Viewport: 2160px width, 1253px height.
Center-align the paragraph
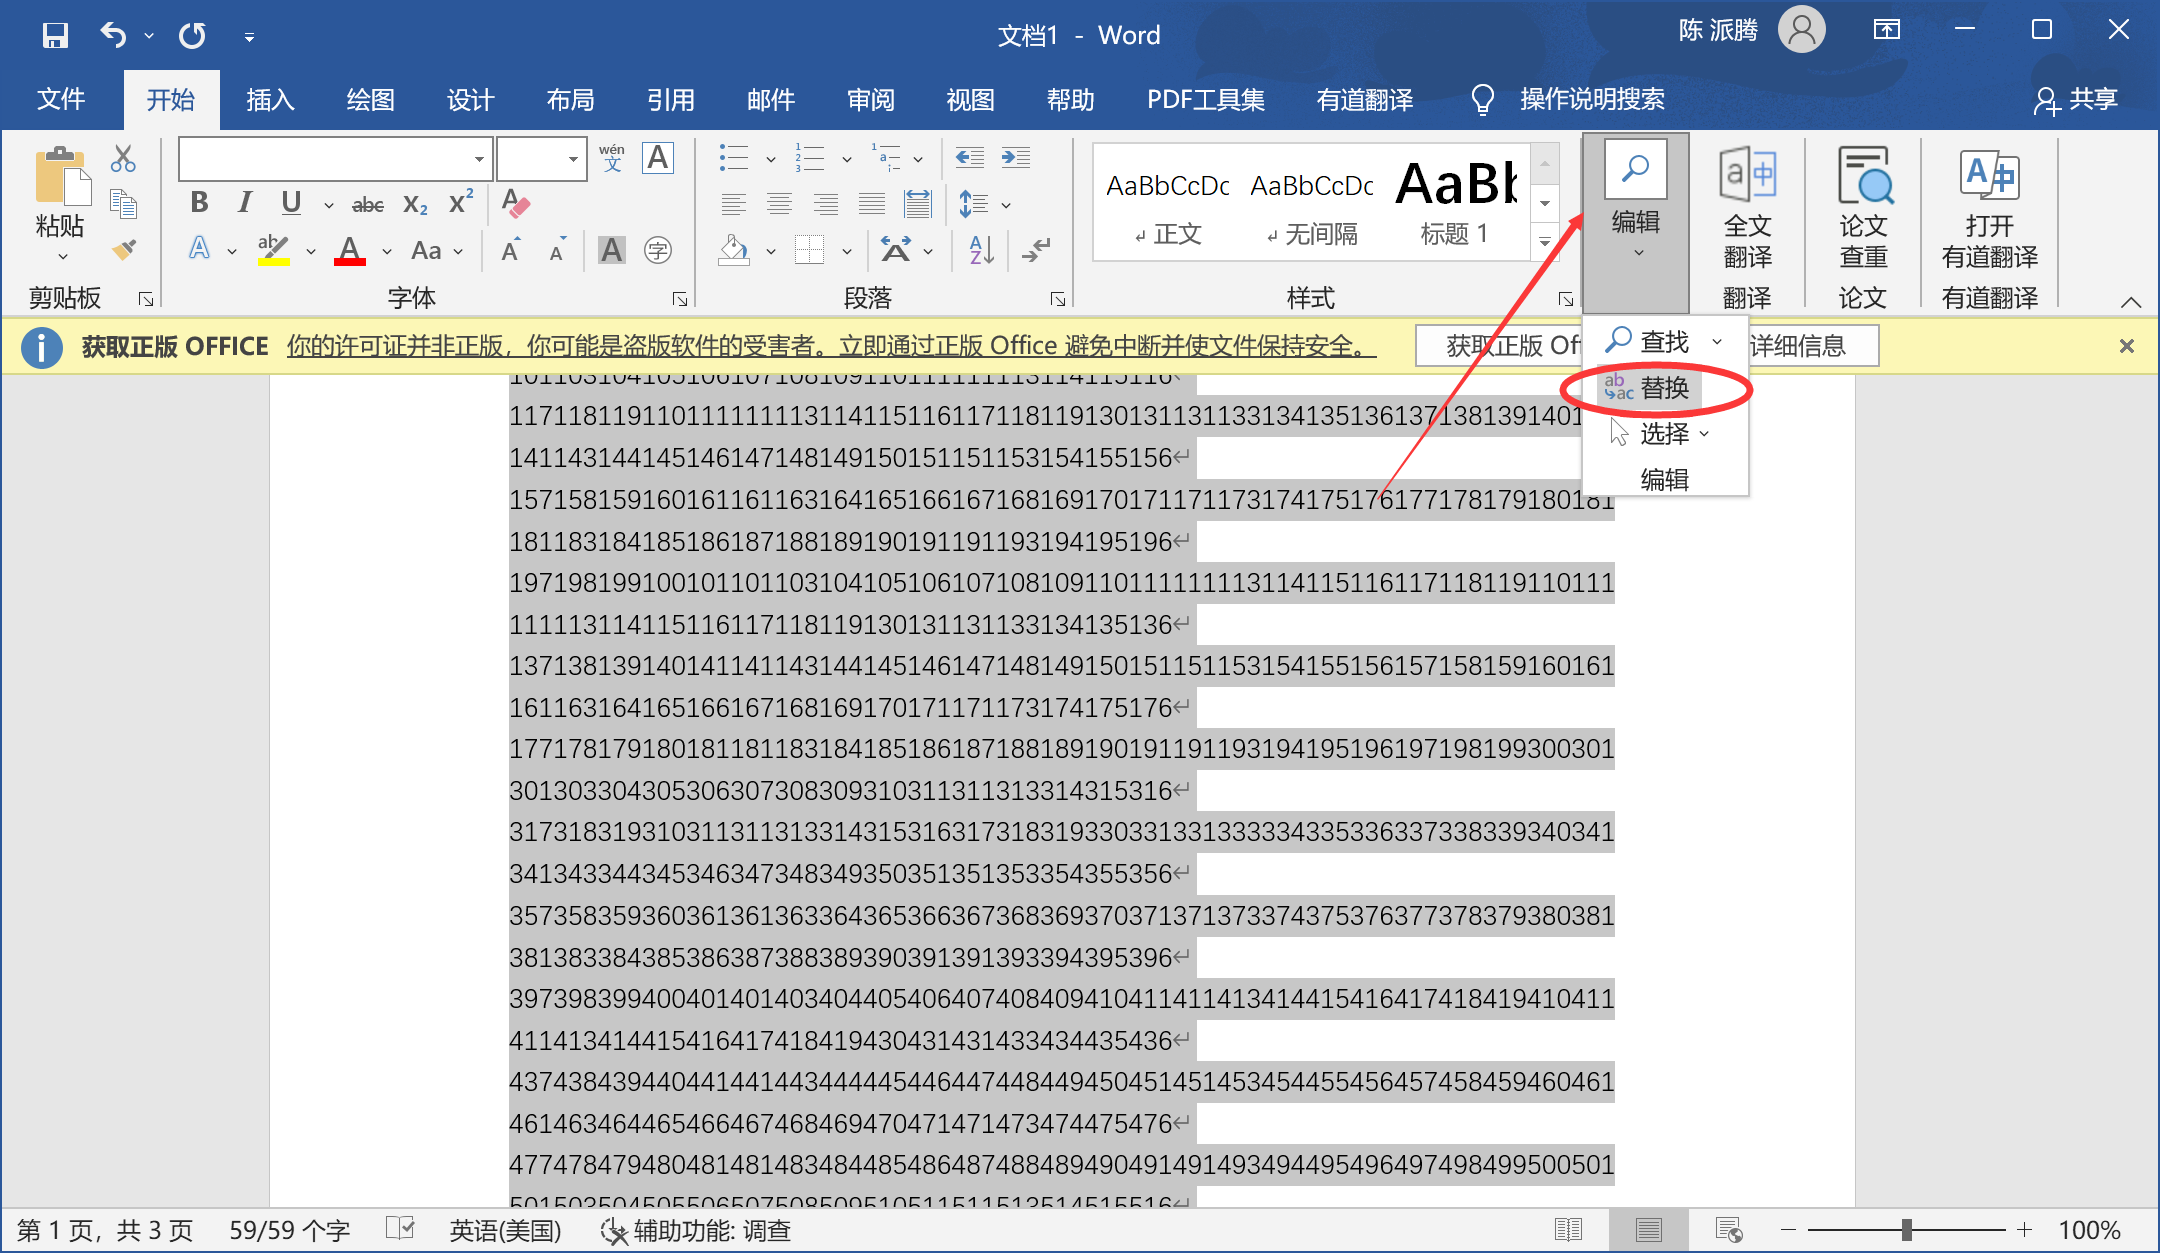click(x=779, y=204)
